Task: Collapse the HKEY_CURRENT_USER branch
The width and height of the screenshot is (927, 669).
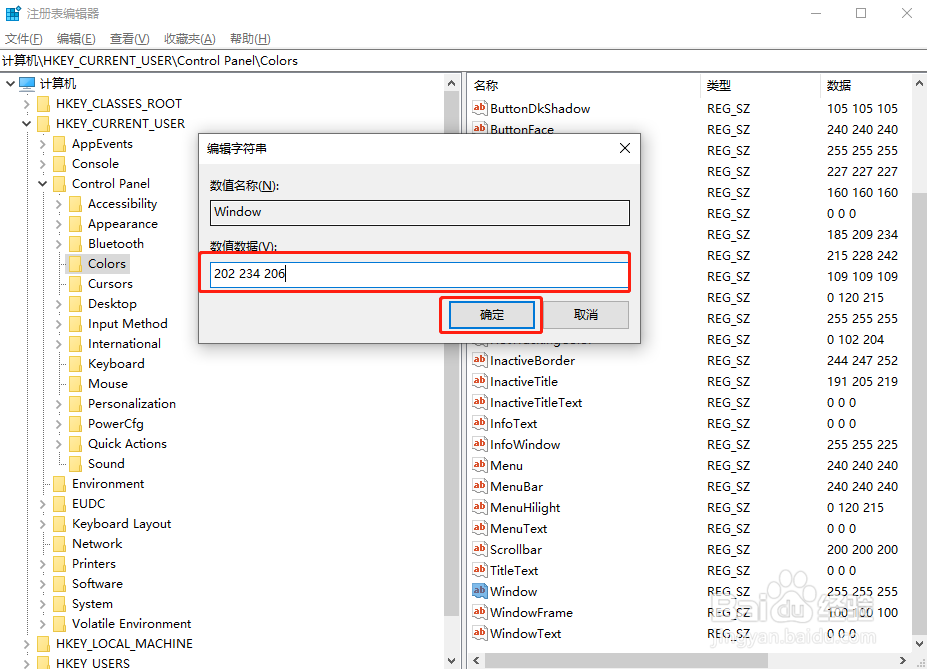Action: coord(26,124)
